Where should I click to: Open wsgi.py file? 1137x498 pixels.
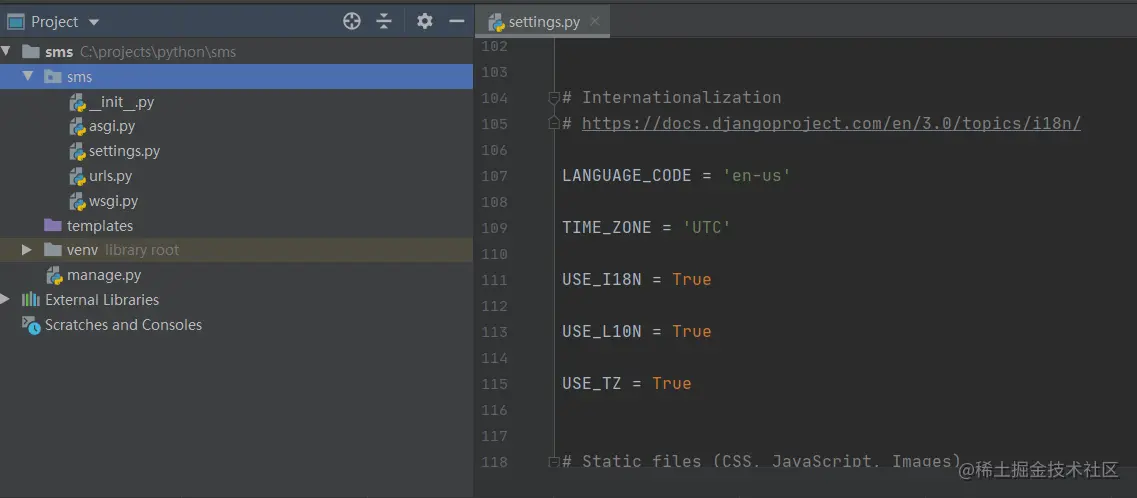(113, 201)
